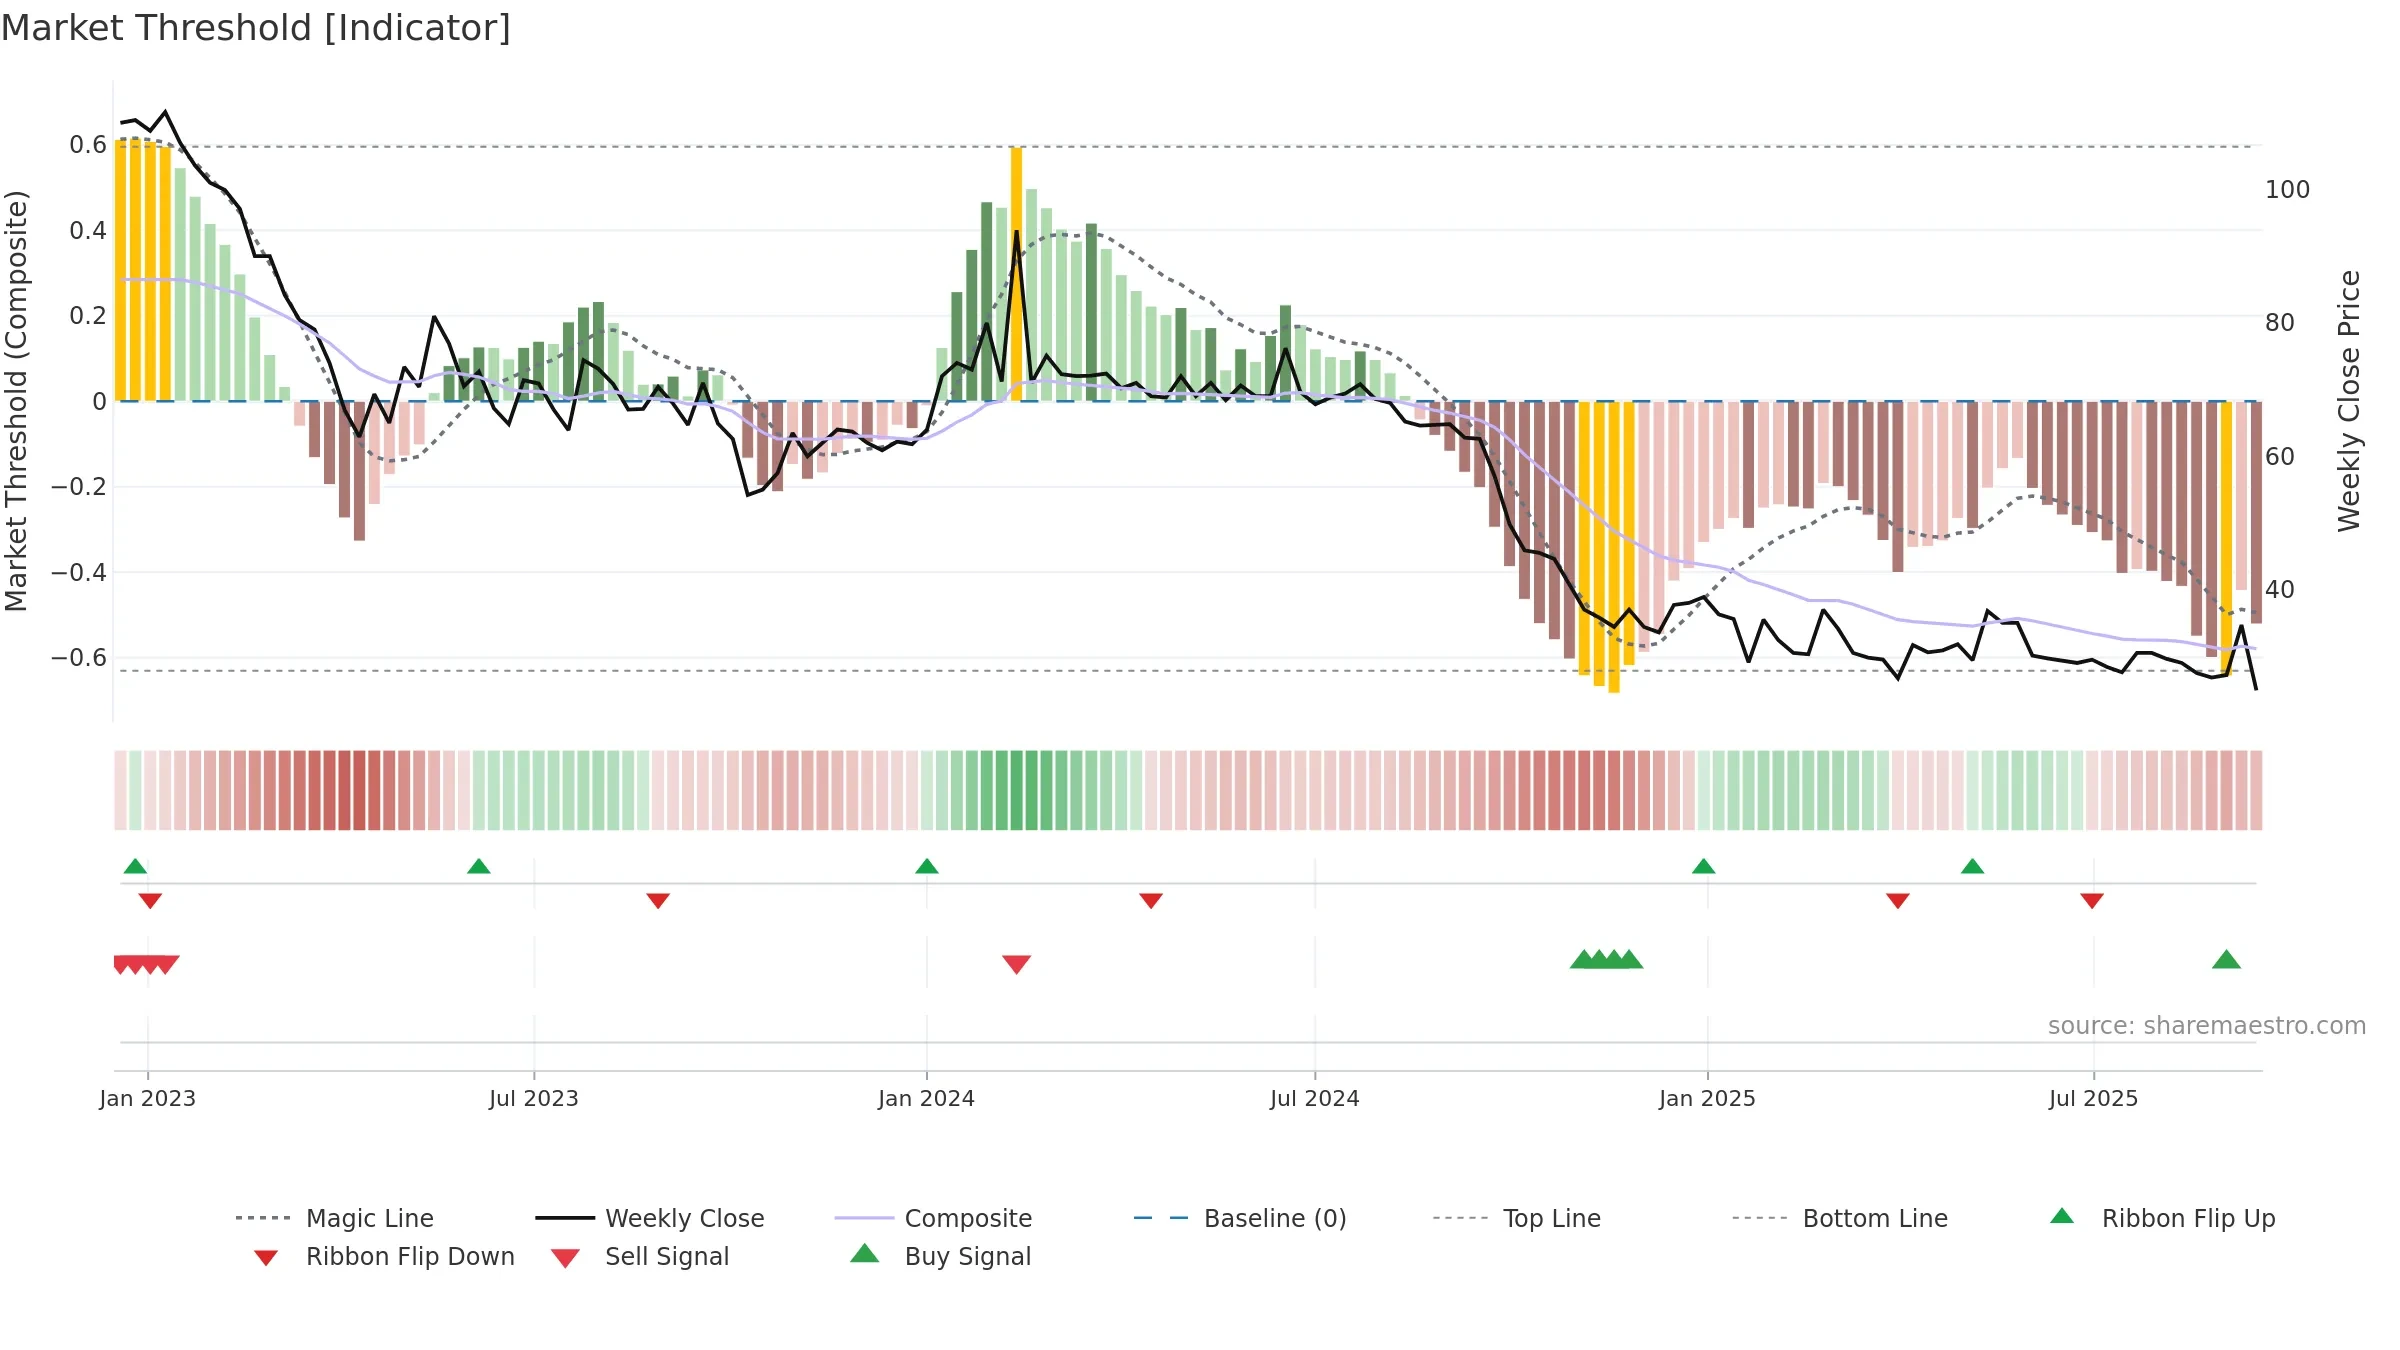Viewport: 2400px width, 1350px height.
Task: Click the 100 value on the right axis
Action: pyautogui.click(x=2287, y=189)
